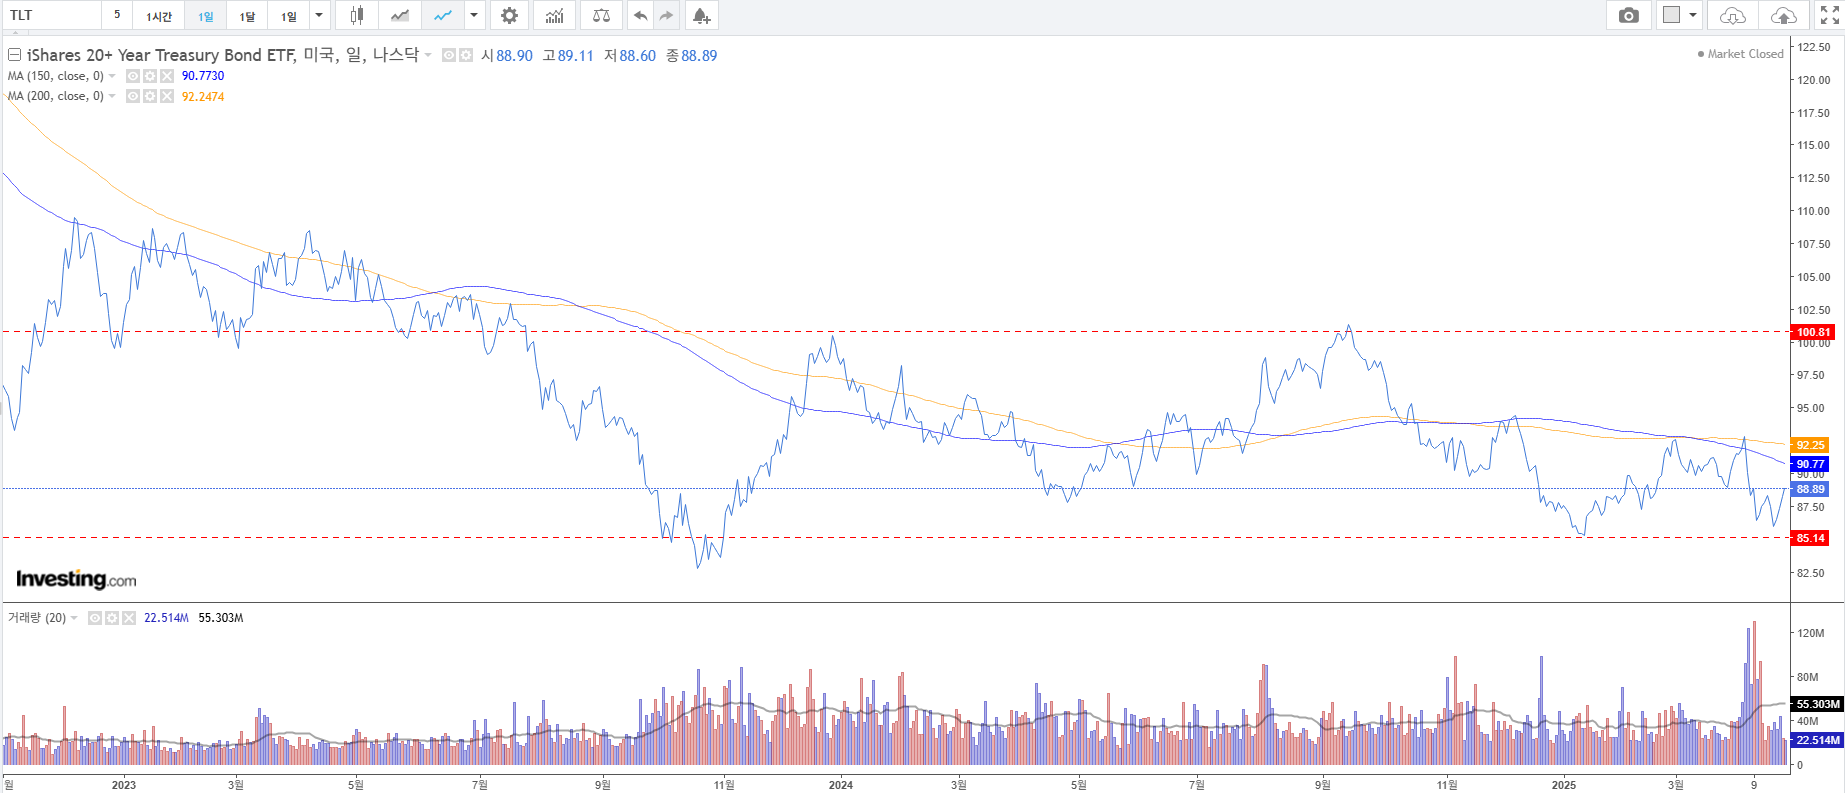The image size is (1845, 793).
Task: Open settings for iShares main series legend
Action: (466, 55)
